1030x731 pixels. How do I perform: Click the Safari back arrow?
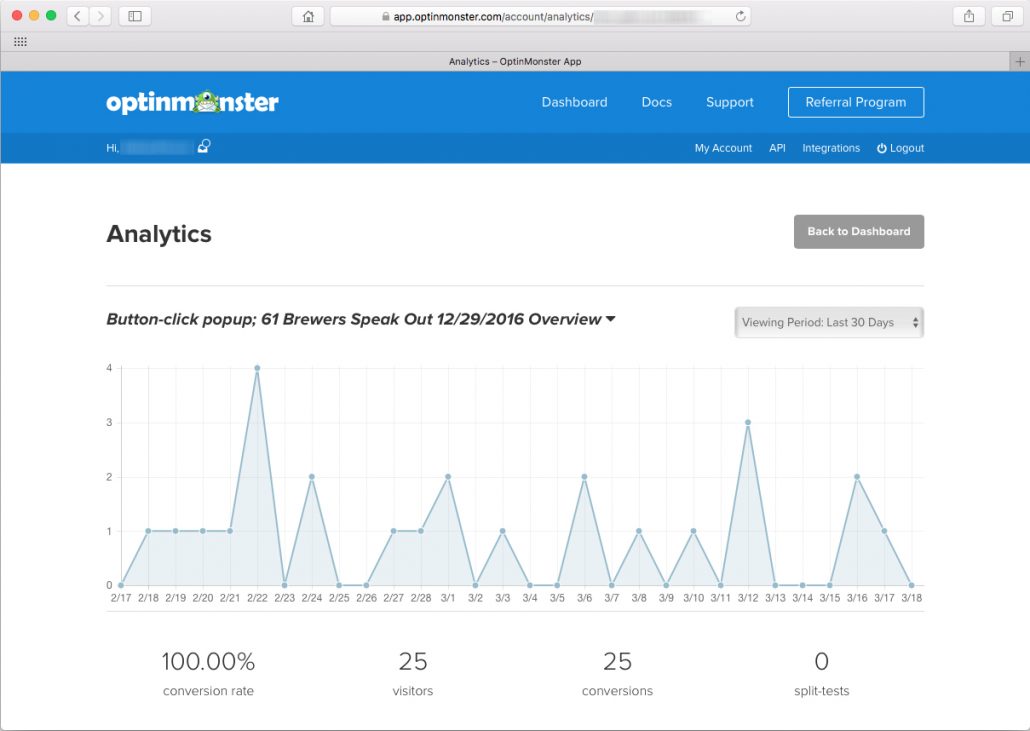point(78,16)
